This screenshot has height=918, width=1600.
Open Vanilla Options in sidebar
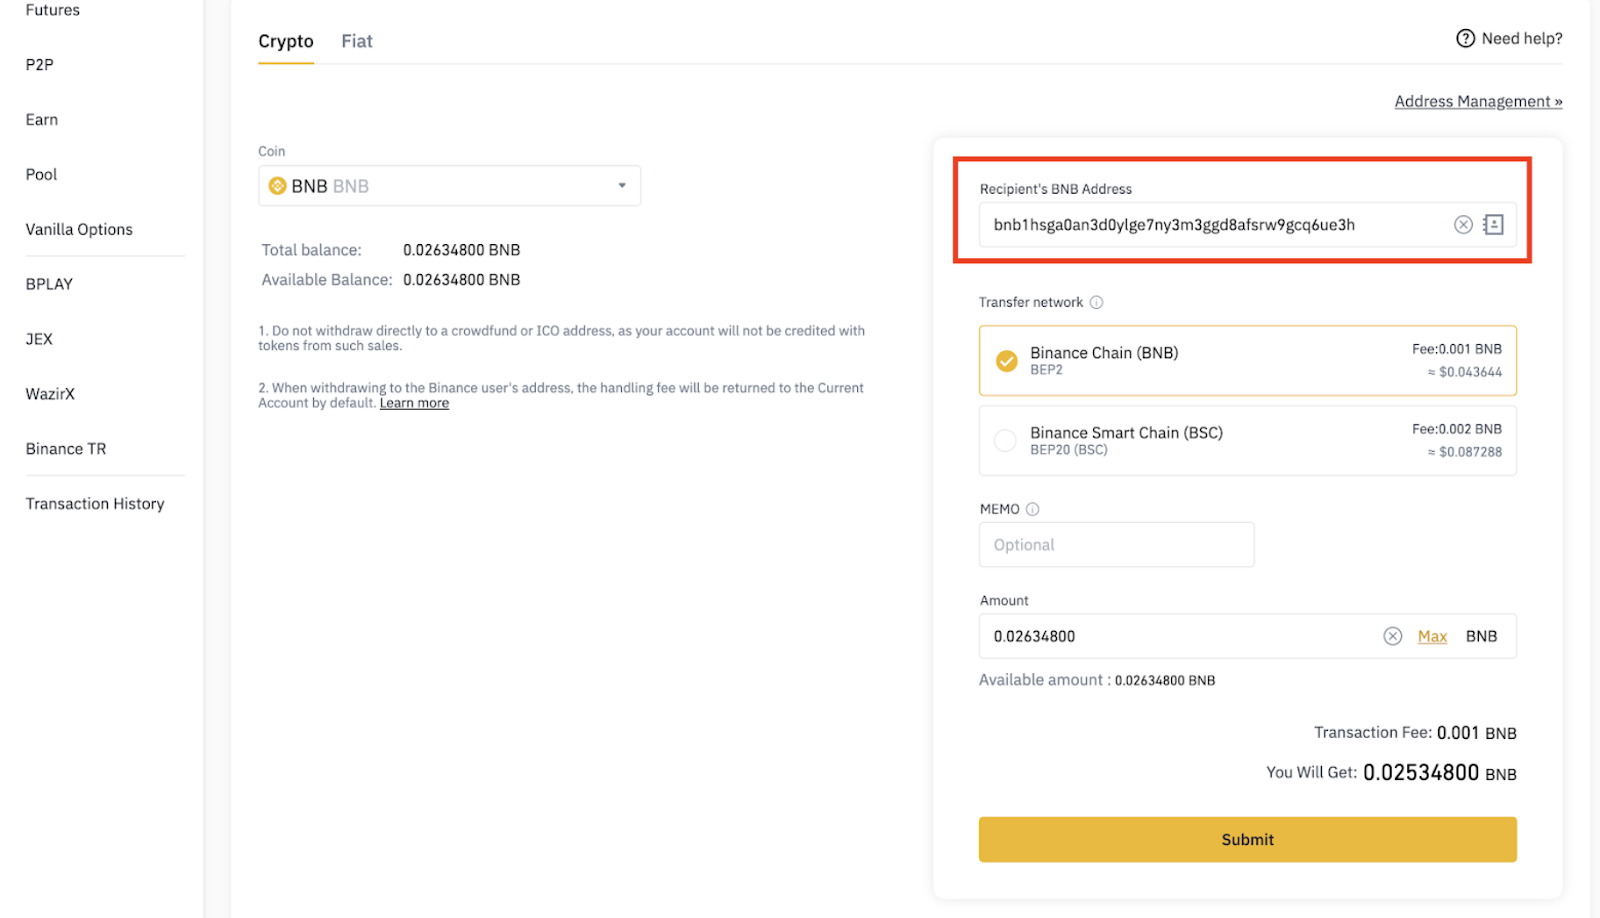click(x=79, y=229)
